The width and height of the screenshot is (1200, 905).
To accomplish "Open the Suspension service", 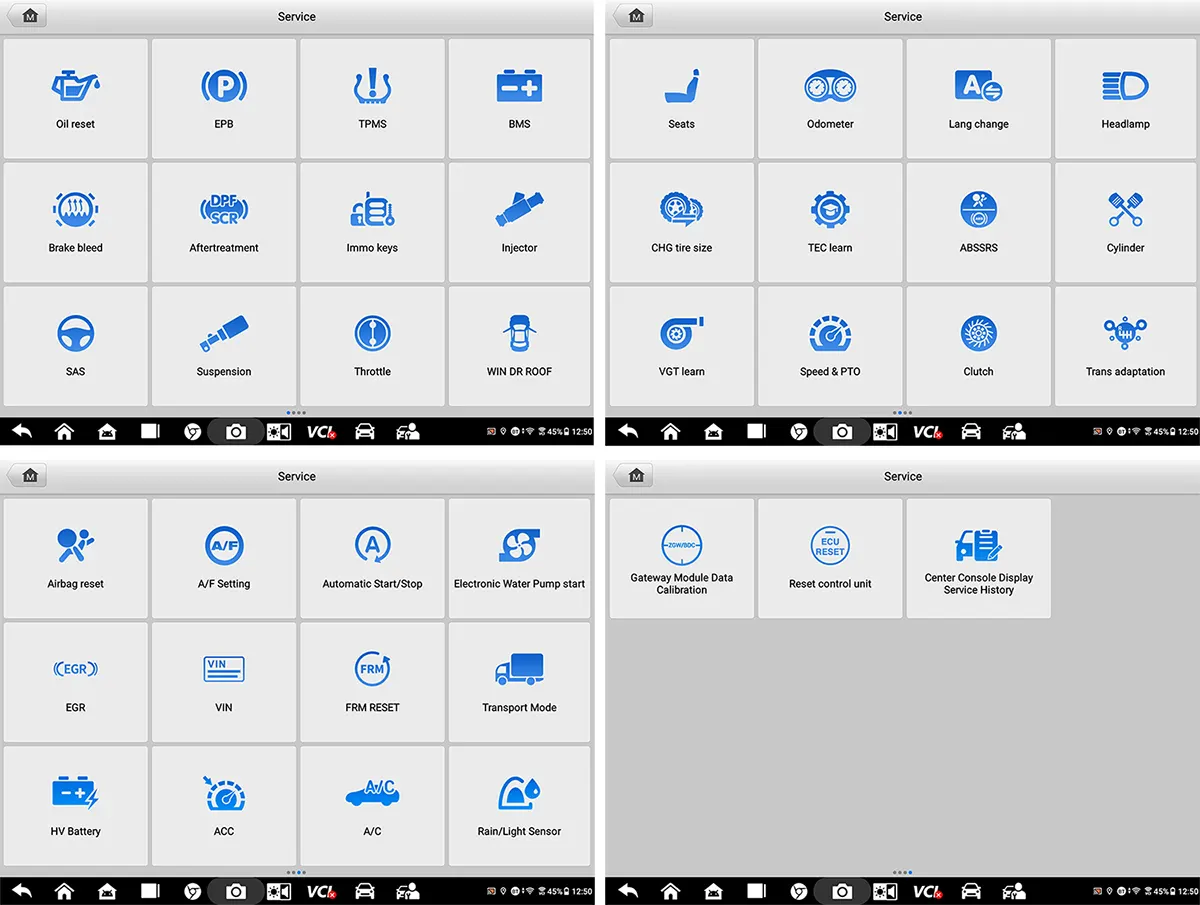I will point(224,346).
